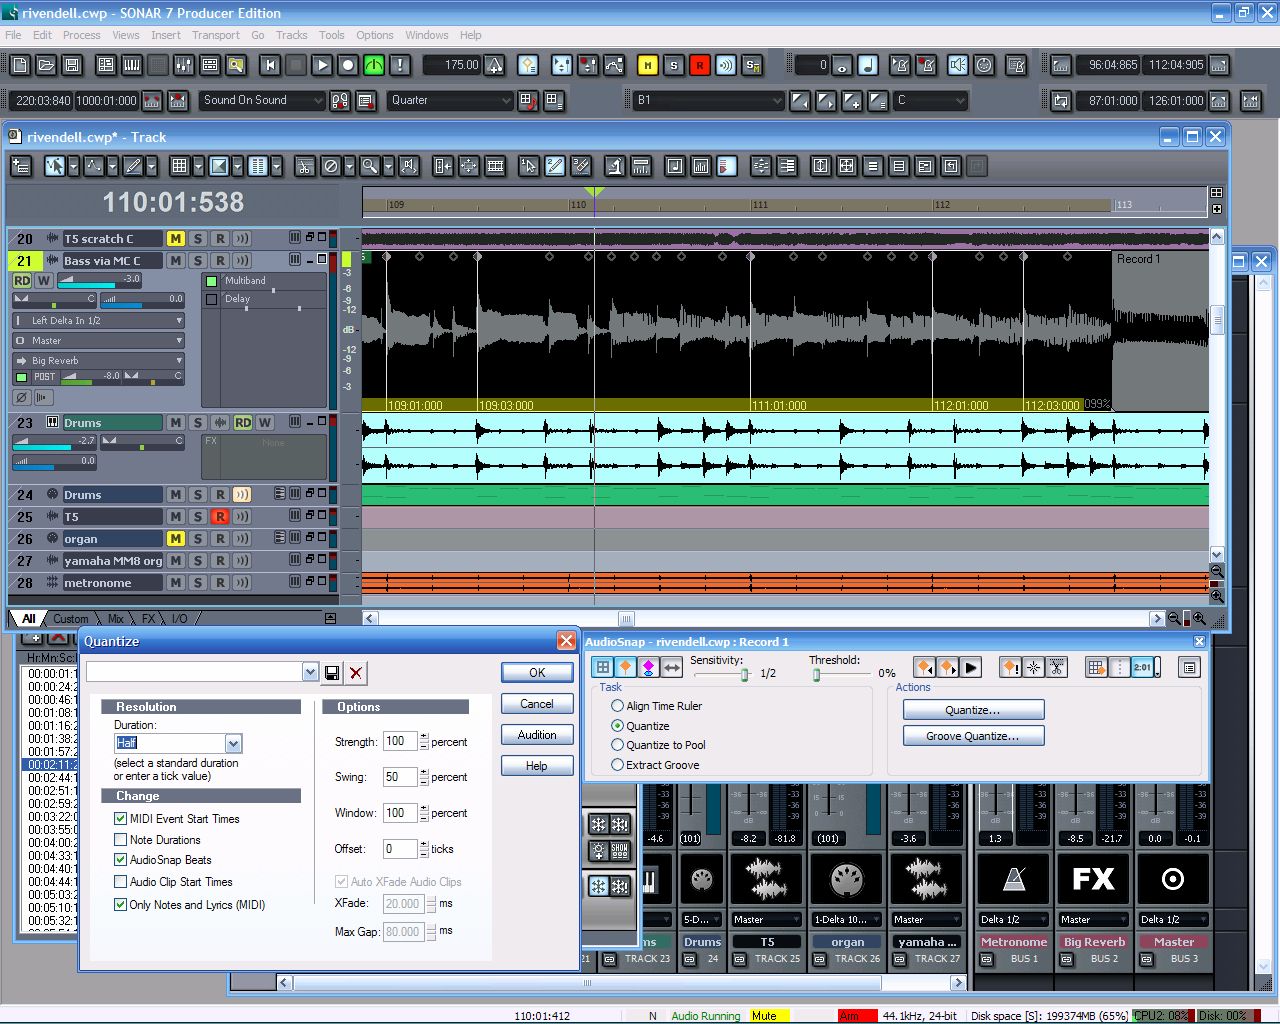Viewport: 1280px width, 1024px height.
Task: Uncheck the AudioSnap Beats checkbox
Action: pos(121,860)
